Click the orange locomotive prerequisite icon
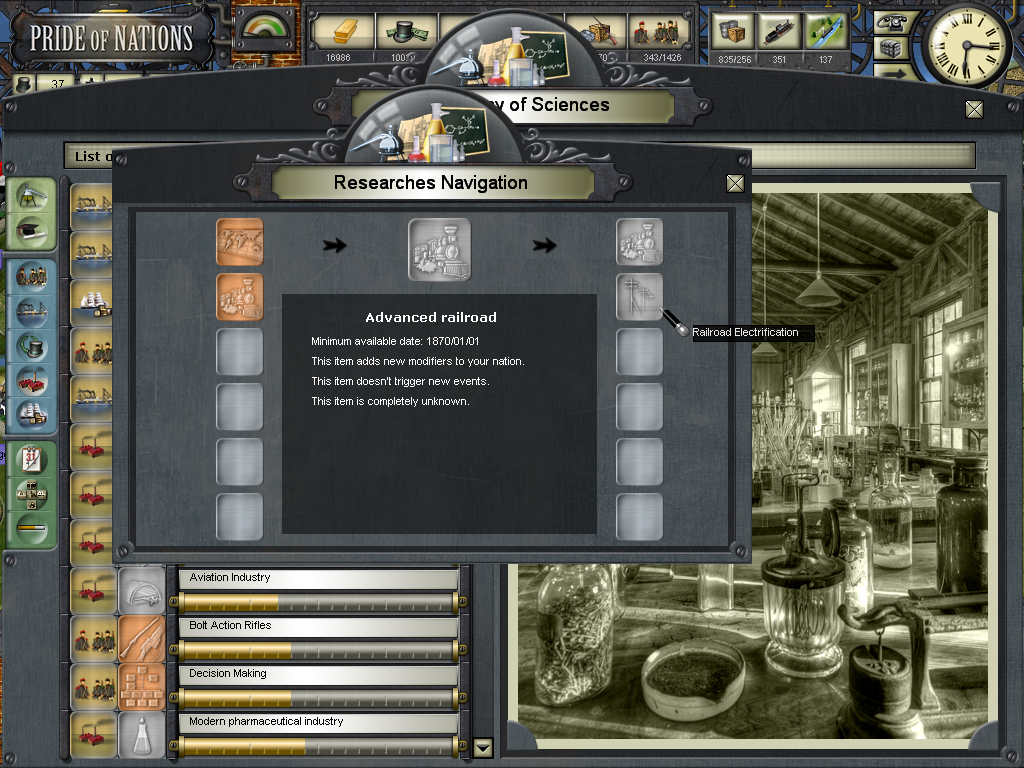Screen dimensions: 1024x768 pos(240,297)
